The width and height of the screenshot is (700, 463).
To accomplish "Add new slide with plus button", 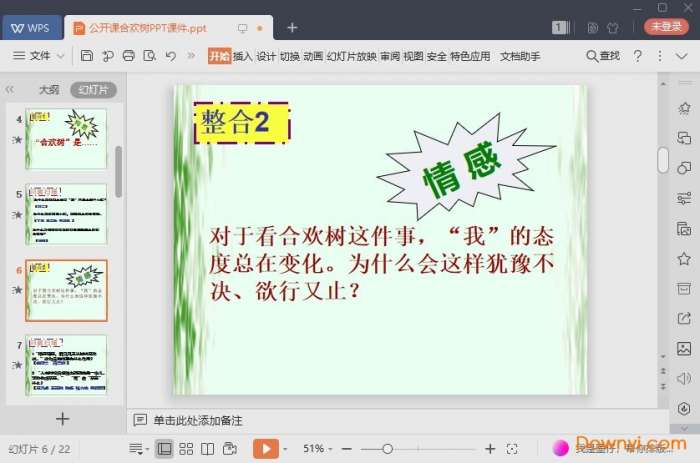I will coord(62,418).
